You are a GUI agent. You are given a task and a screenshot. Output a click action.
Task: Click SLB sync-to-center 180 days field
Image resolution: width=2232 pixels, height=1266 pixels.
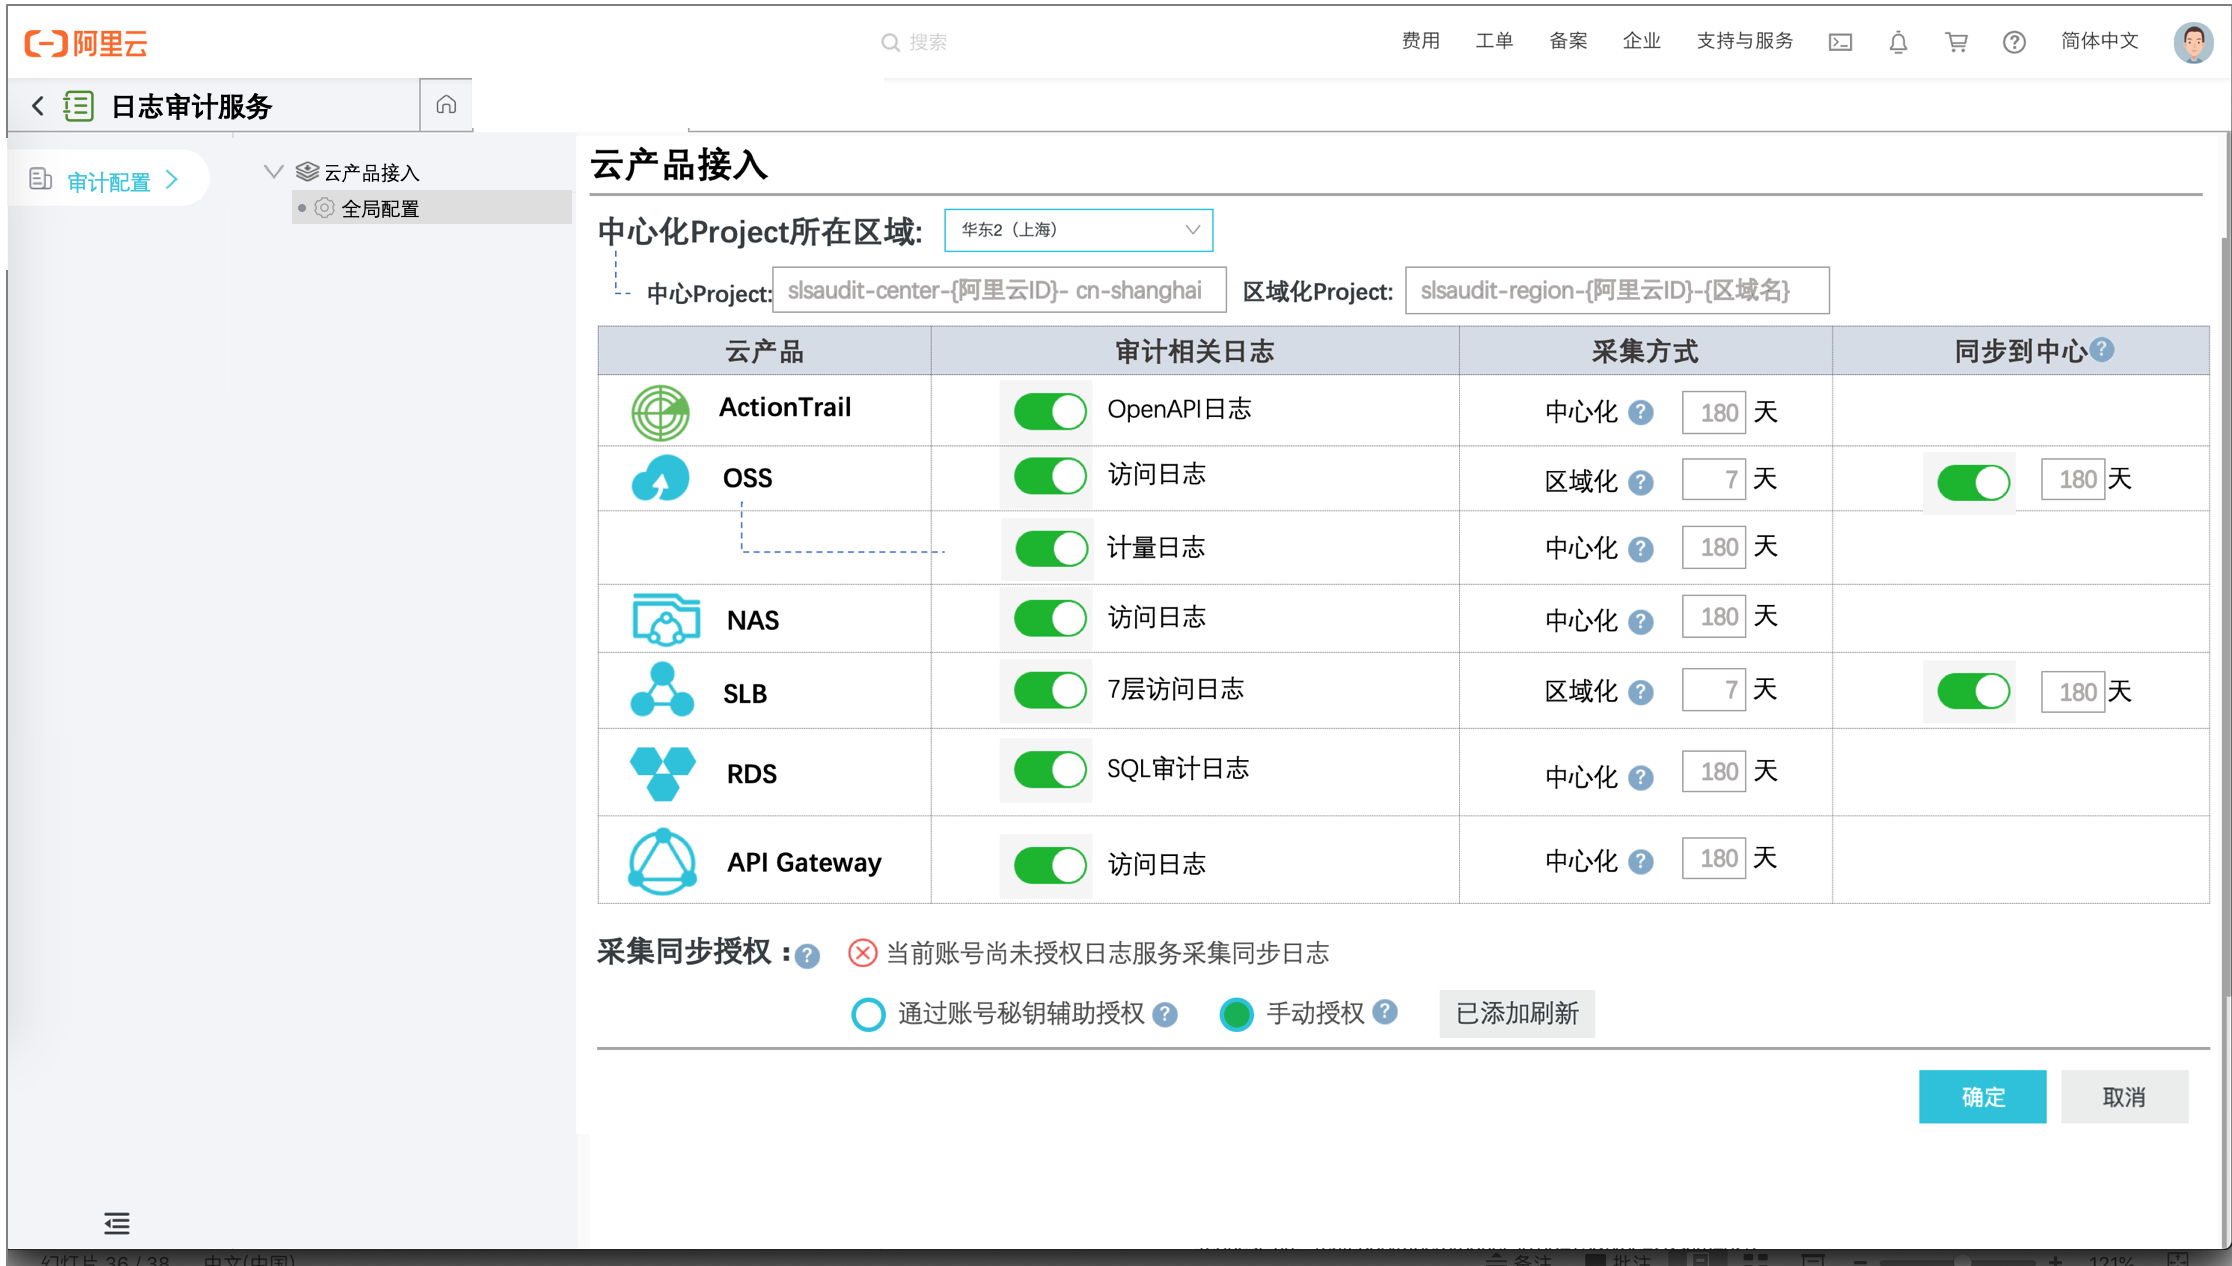2073,692
